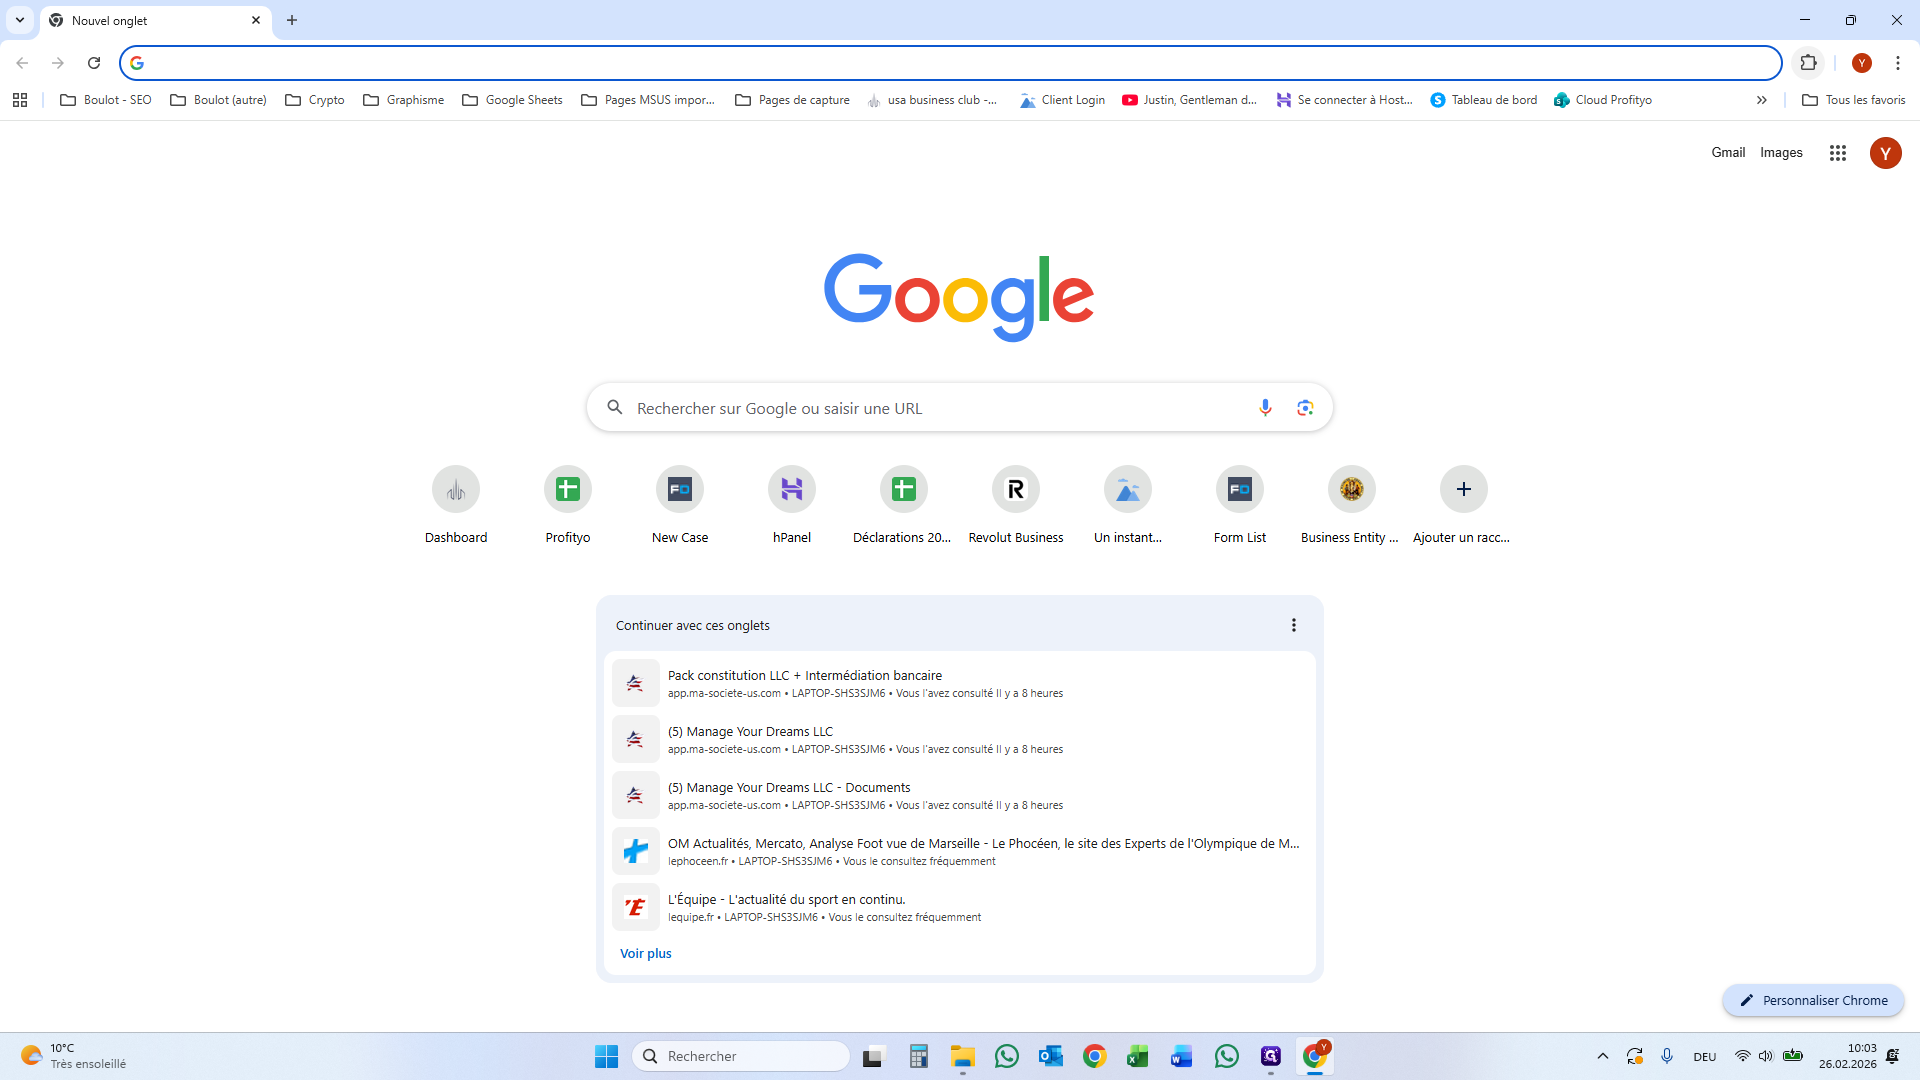Open the Chrome Extensions puzzle icon
Image resolution: width=1920 pixels, height=1080 pixels.
(x=1808, y=63)
